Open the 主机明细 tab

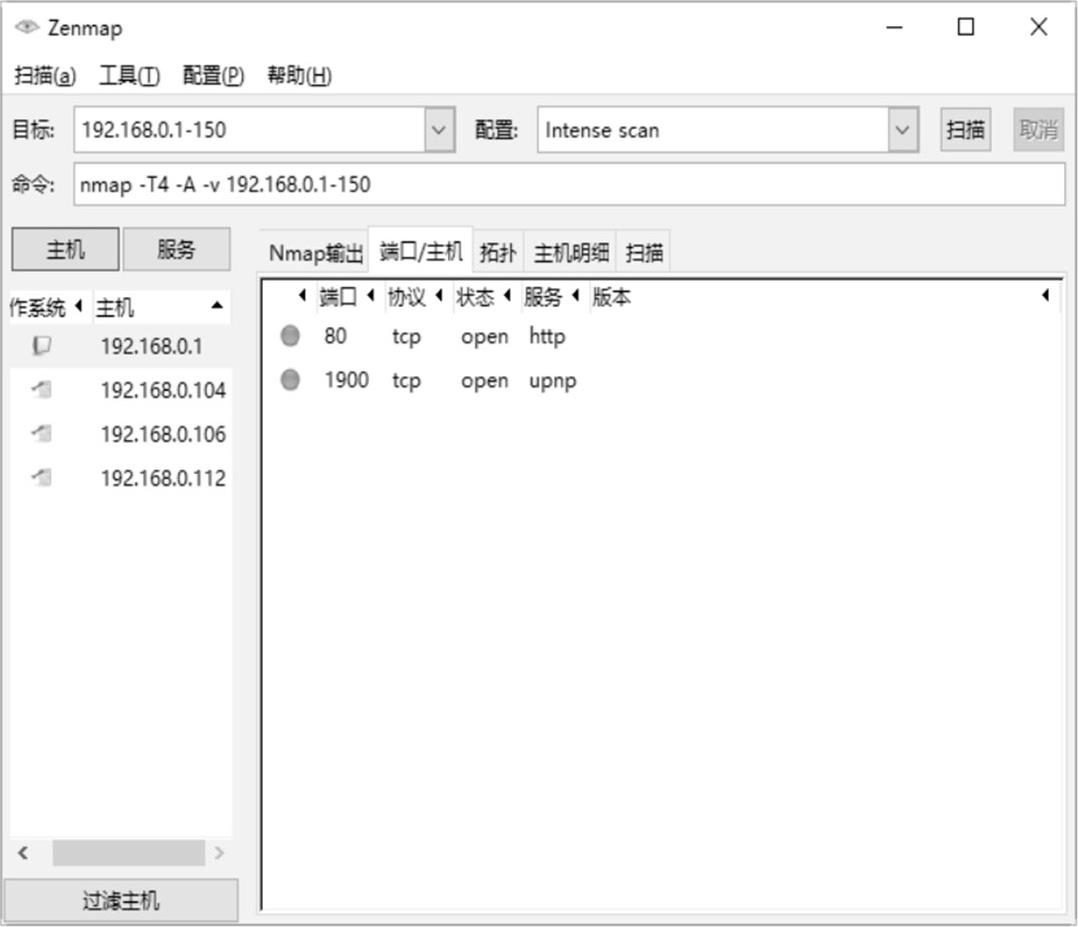point(570,253)
